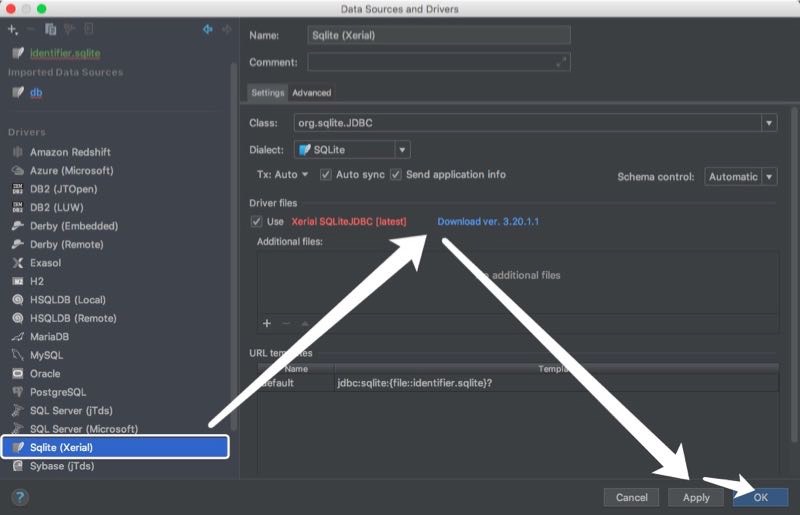Click the Xerial SQLiteJDBC [latest] link
Screen dimensions: 800x515
349,222
